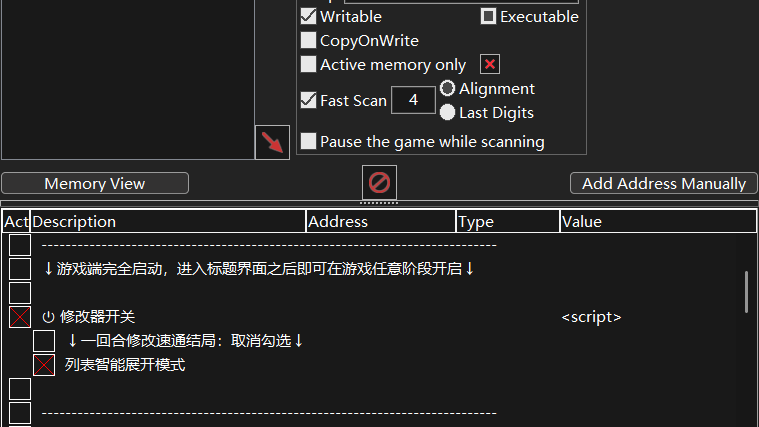This screenshot has width=759, height=427.
Task: Check Active memory only option
Action: [x=308, y=64]
